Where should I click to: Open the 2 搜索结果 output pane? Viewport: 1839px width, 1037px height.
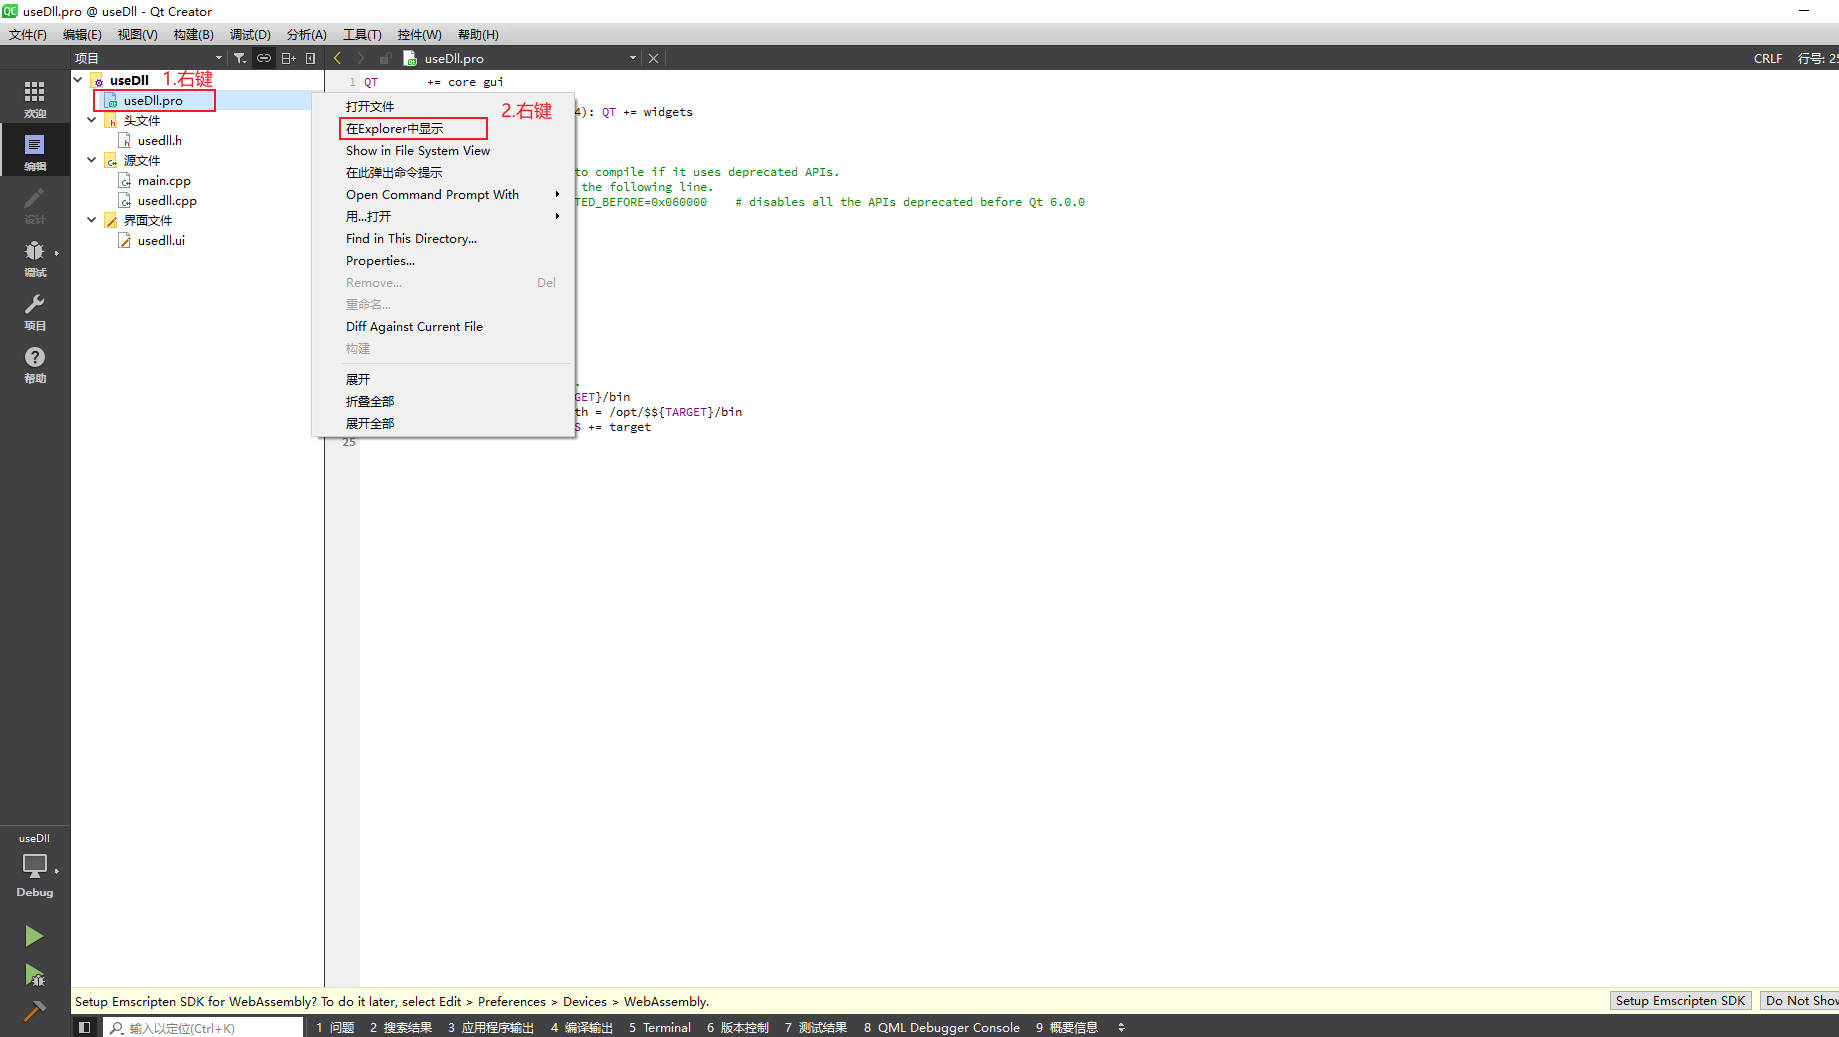tap(400, 1027)
